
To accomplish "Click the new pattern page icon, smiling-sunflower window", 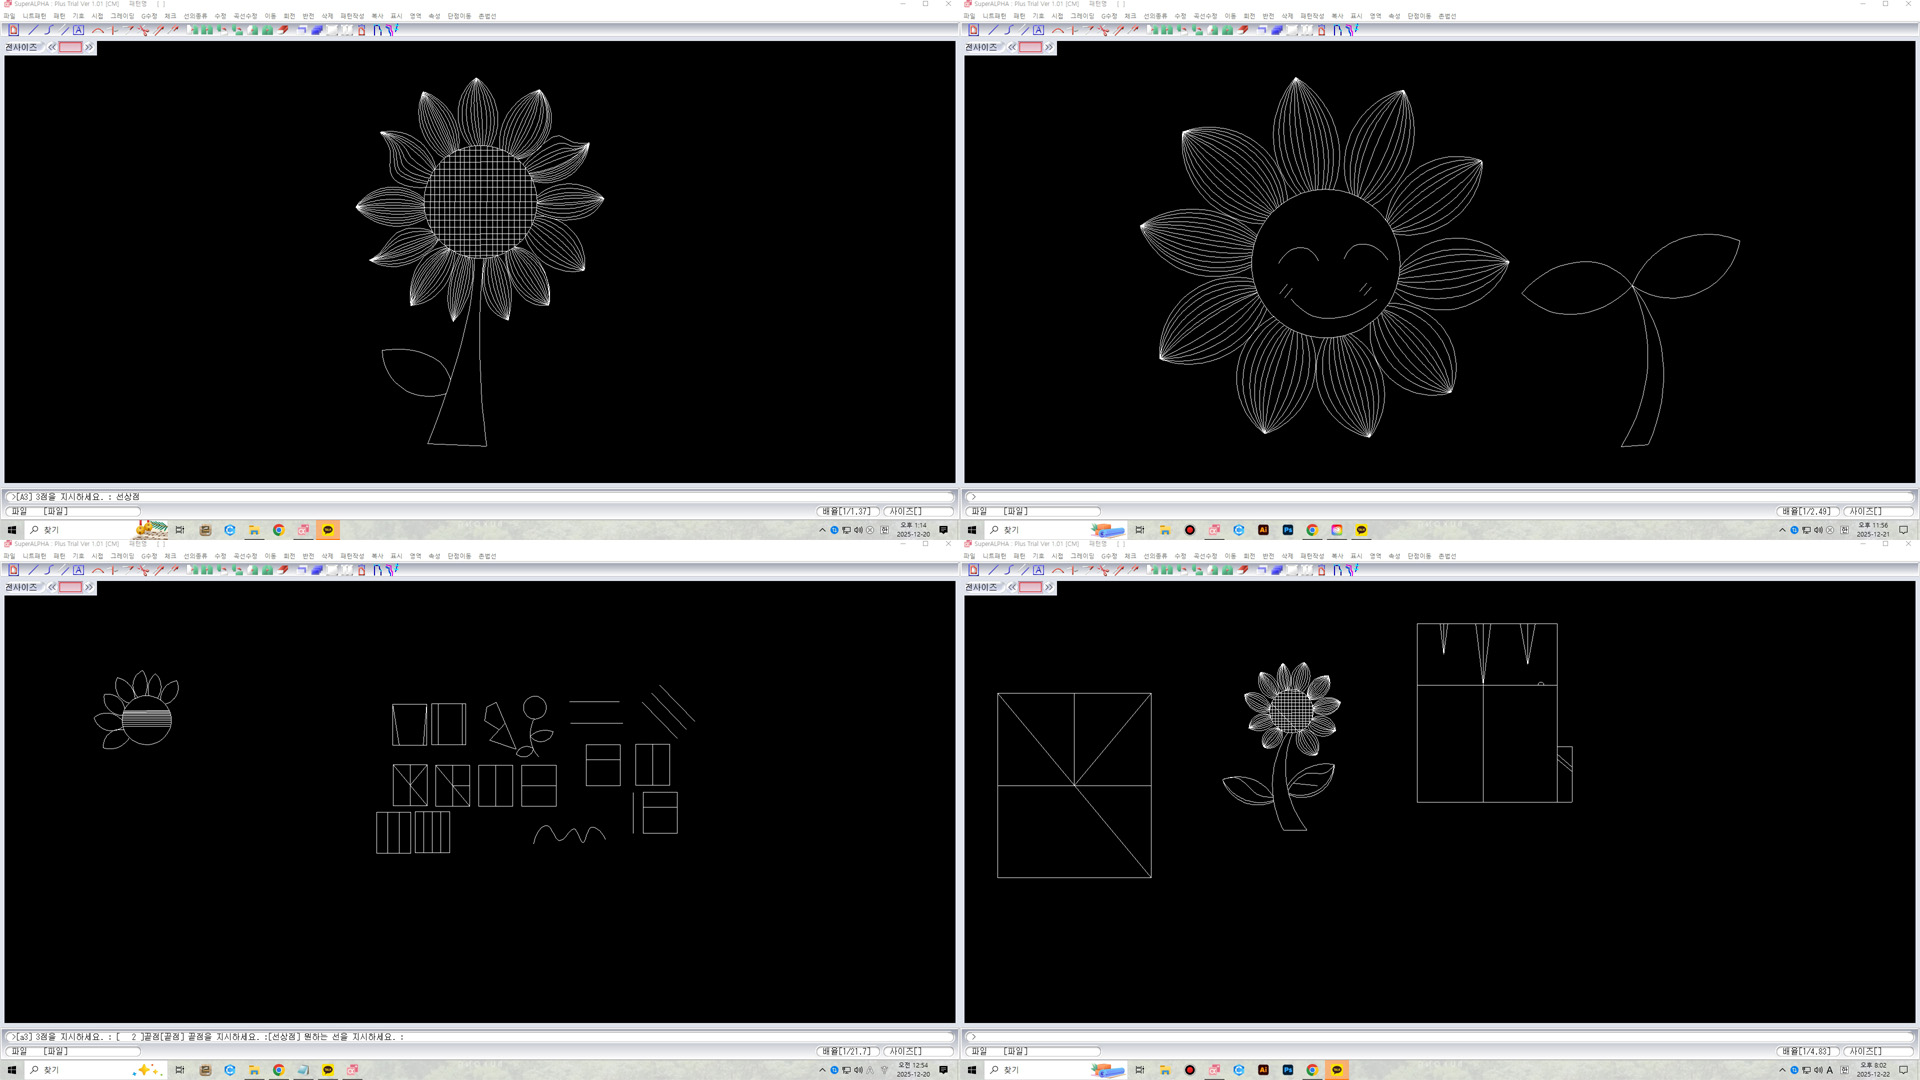I will click(973, 30).
